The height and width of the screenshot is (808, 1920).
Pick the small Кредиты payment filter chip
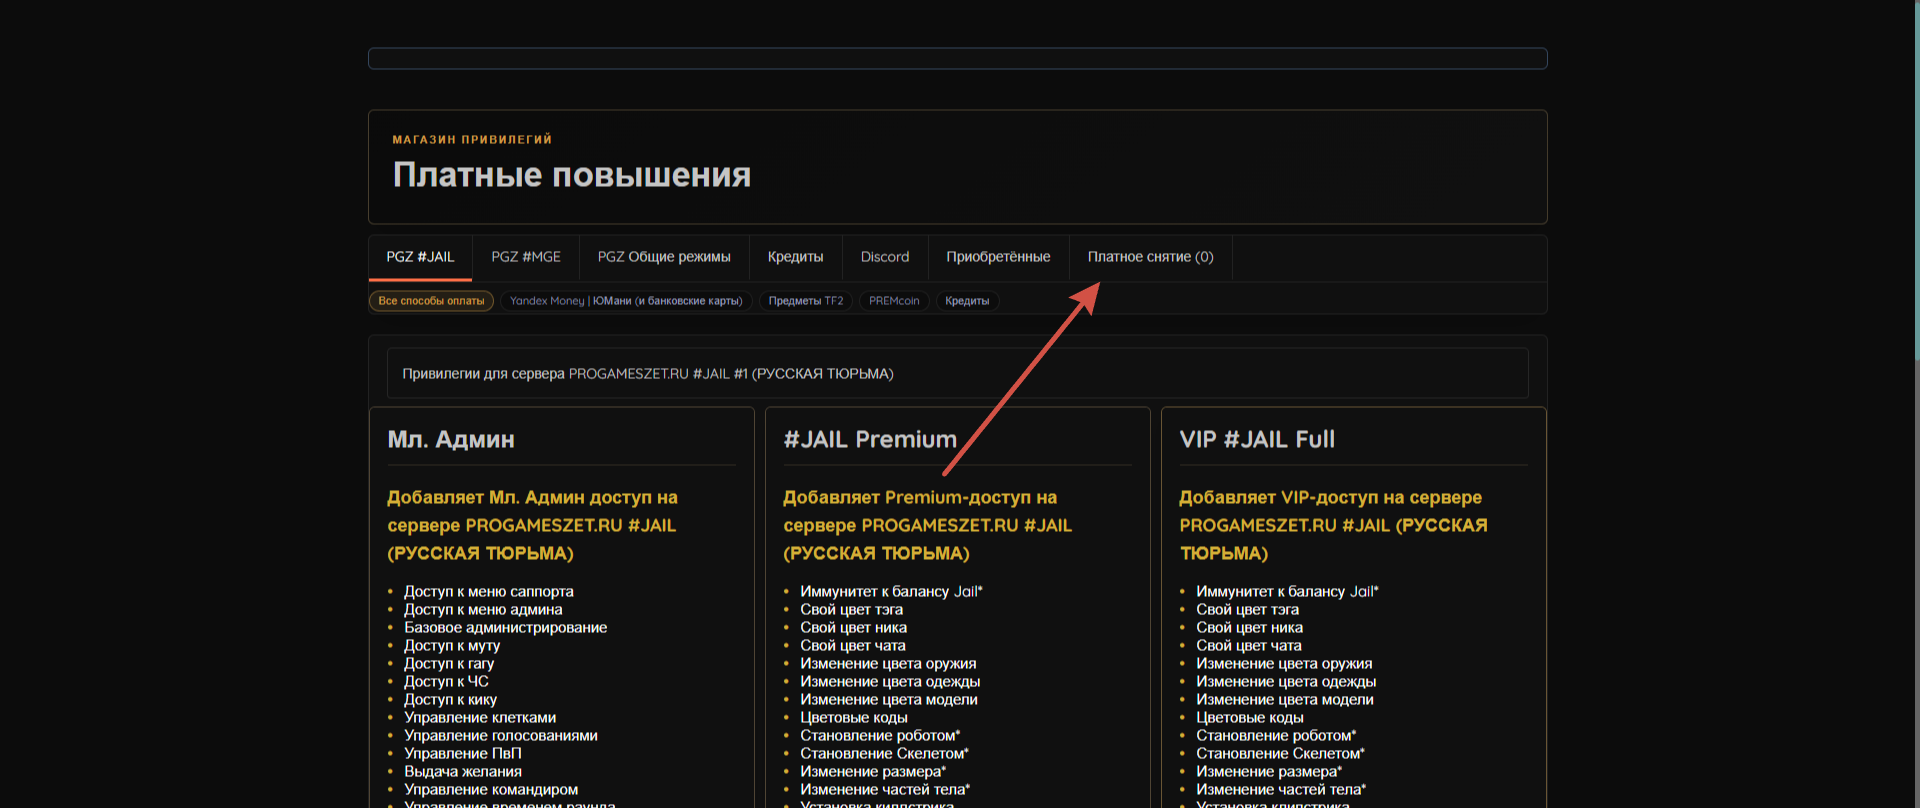(x=967, y=301)
